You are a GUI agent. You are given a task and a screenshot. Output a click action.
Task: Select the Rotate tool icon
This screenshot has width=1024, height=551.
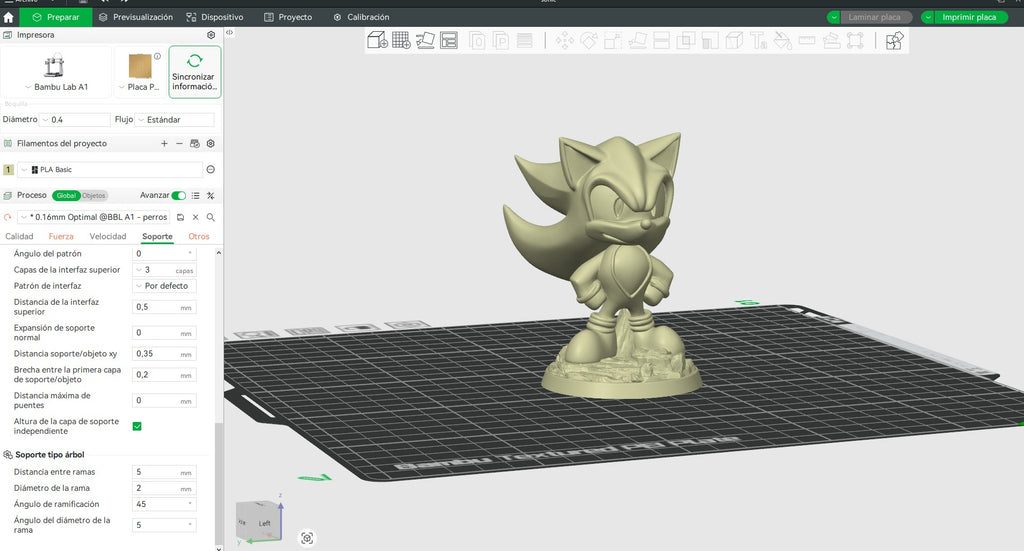589,40
